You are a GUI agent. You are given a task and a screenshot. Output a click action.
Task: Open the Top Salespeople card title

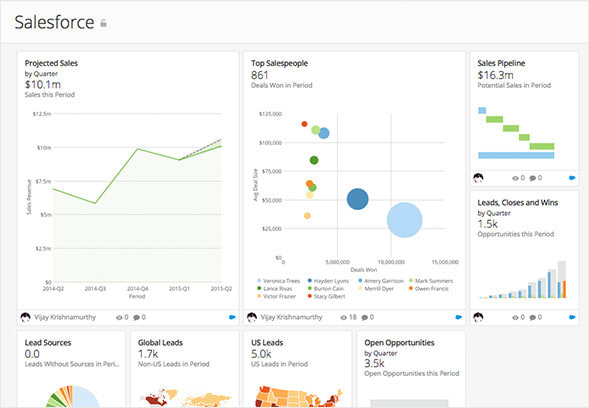pyautogui.click(x=279, y=63)
